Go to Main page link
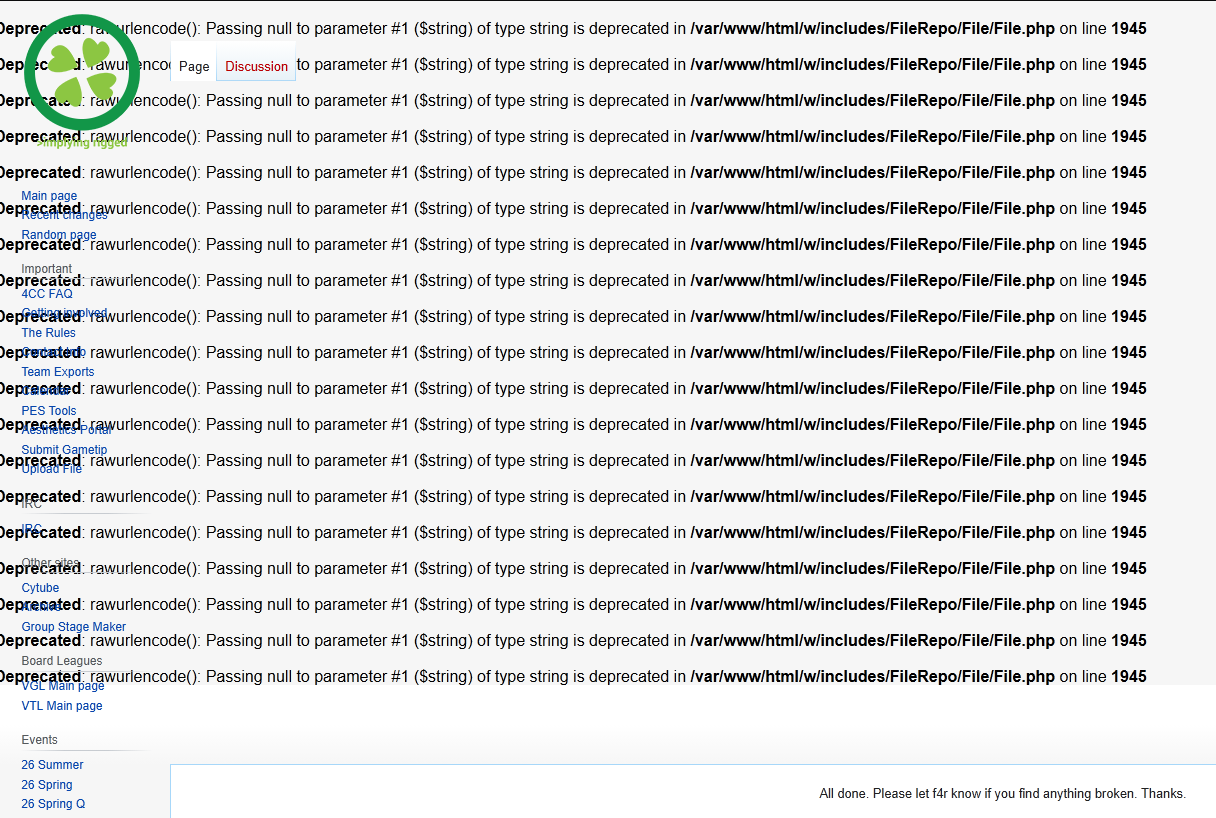1216x818 pixels. 49,196
